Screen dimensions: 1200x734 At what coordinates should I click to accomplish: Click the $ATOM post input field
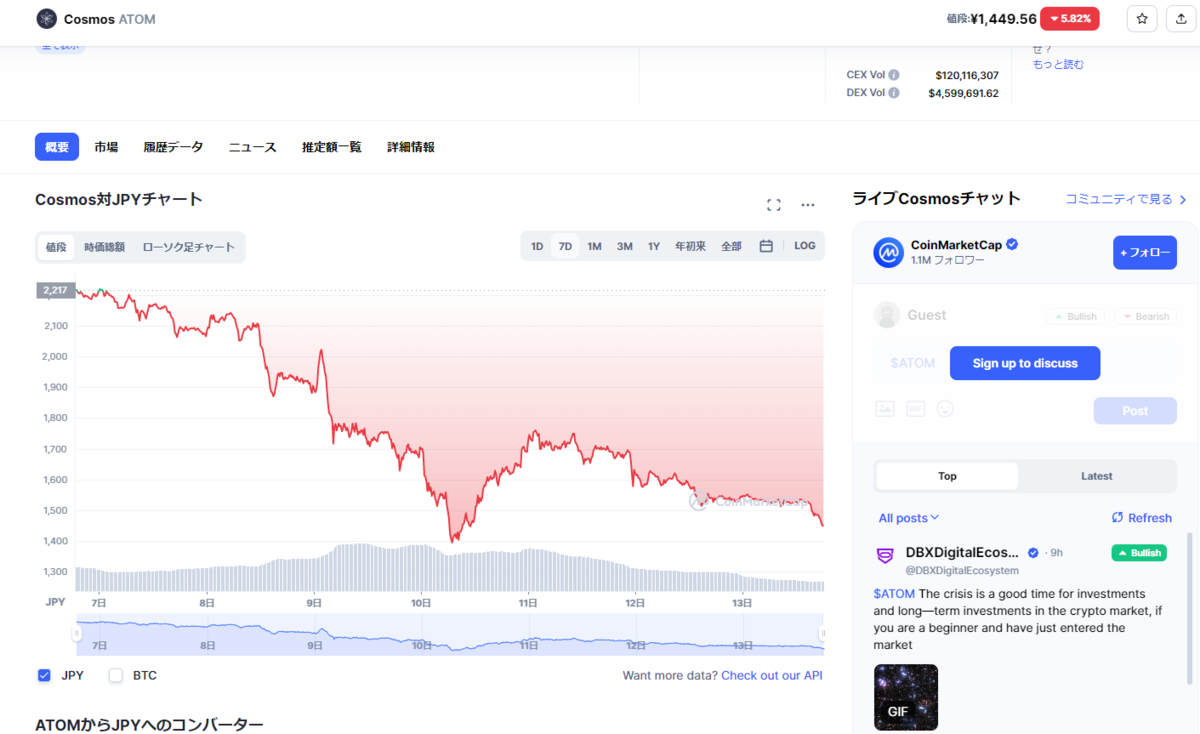pos(912,363)
